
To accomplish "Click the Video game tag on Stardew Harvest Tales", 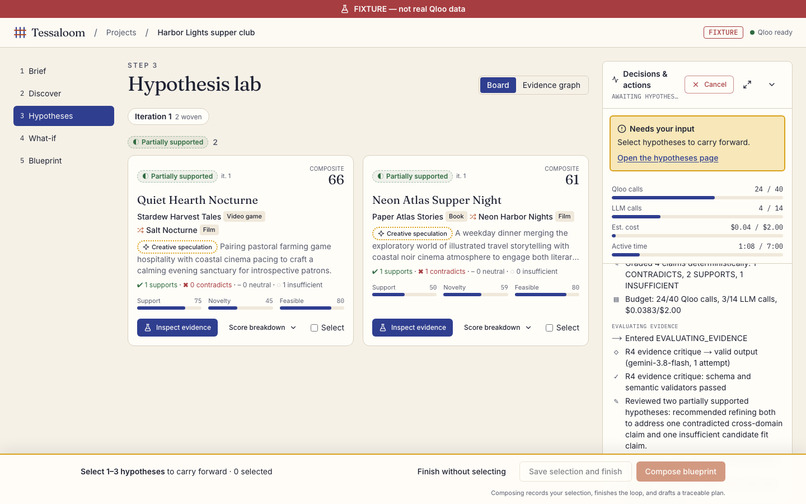I will pos(244,217).
